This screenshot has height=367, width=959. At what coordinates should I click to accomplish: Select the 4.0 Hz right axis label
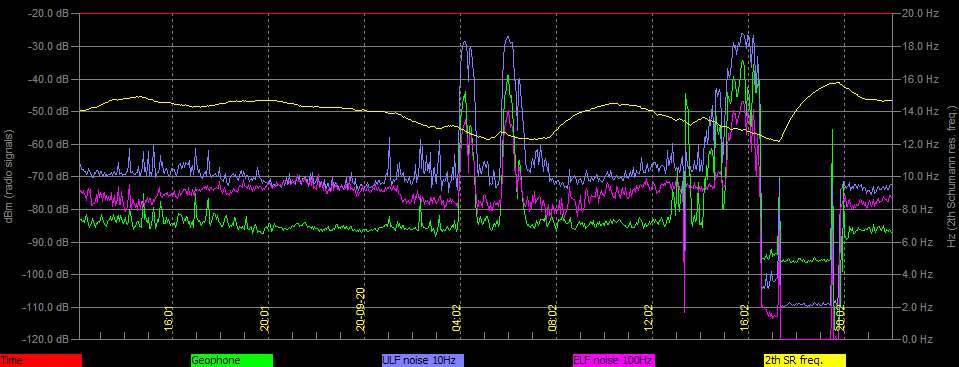click(x=918, y=275)
